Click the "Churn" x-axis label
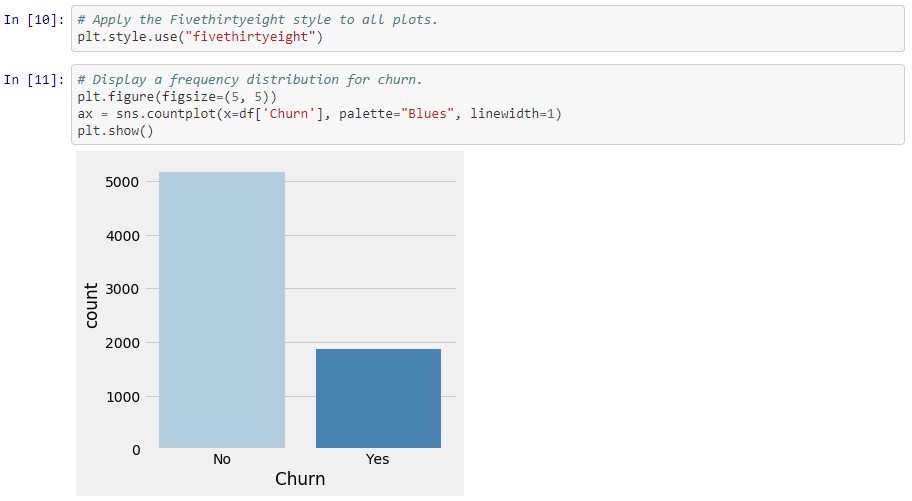 tap(300, 479)
